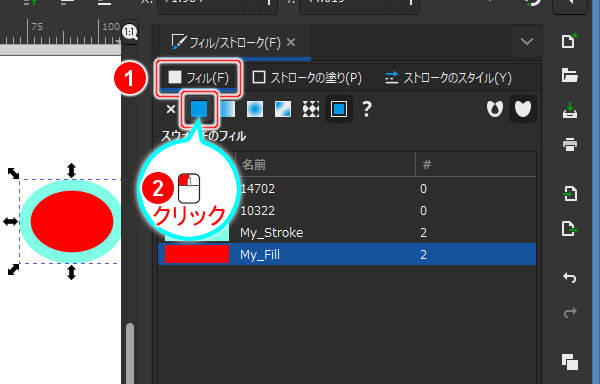Click the canvas vertical scrollbar thumb

coord(130,353)
